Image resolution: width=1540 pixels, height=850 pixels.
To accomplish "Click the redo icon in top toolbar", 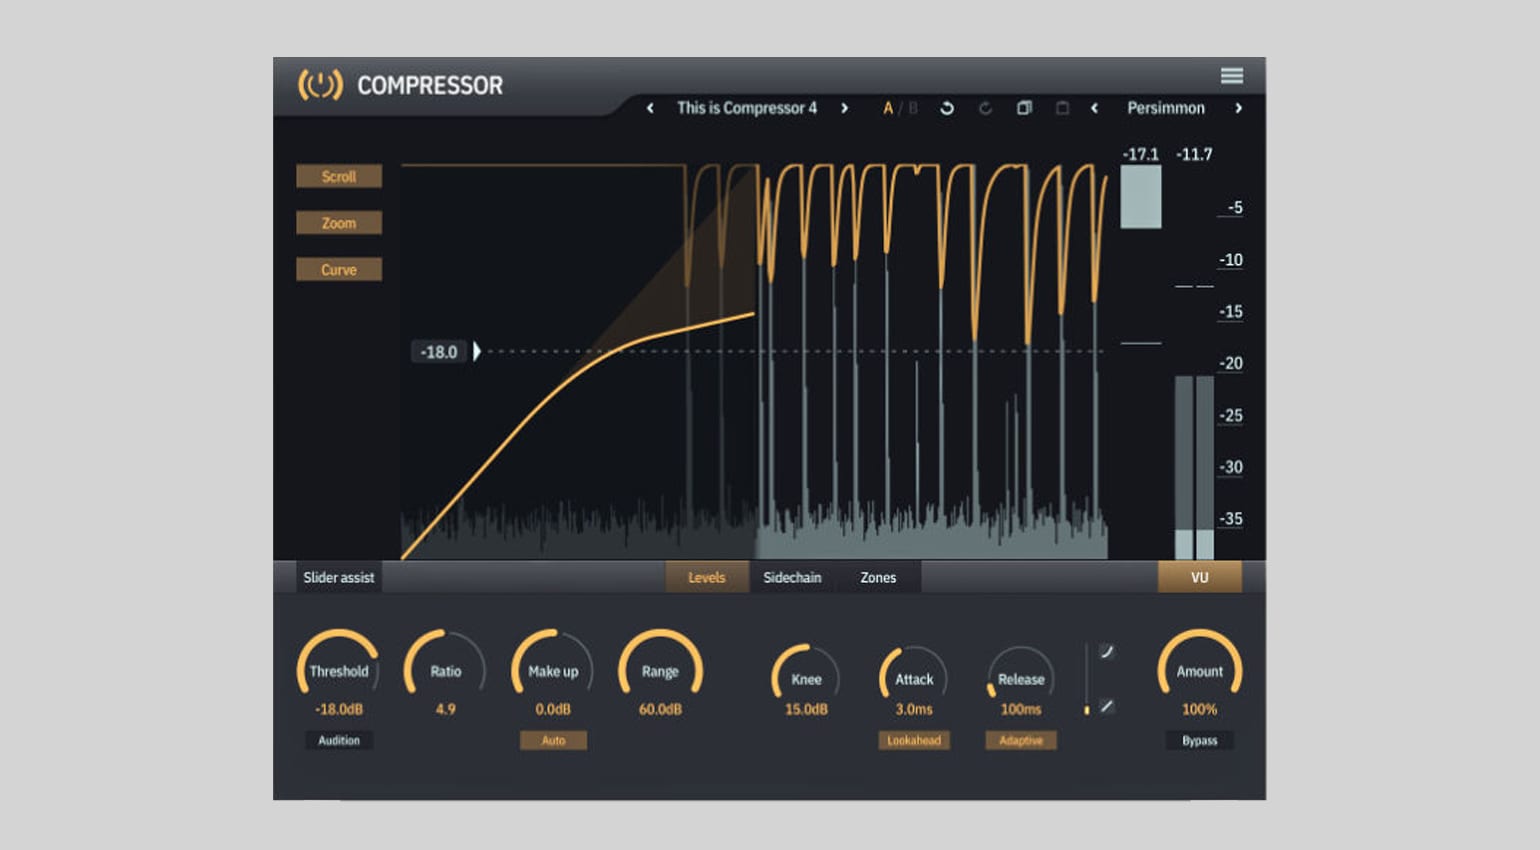I will pos(985,108).
